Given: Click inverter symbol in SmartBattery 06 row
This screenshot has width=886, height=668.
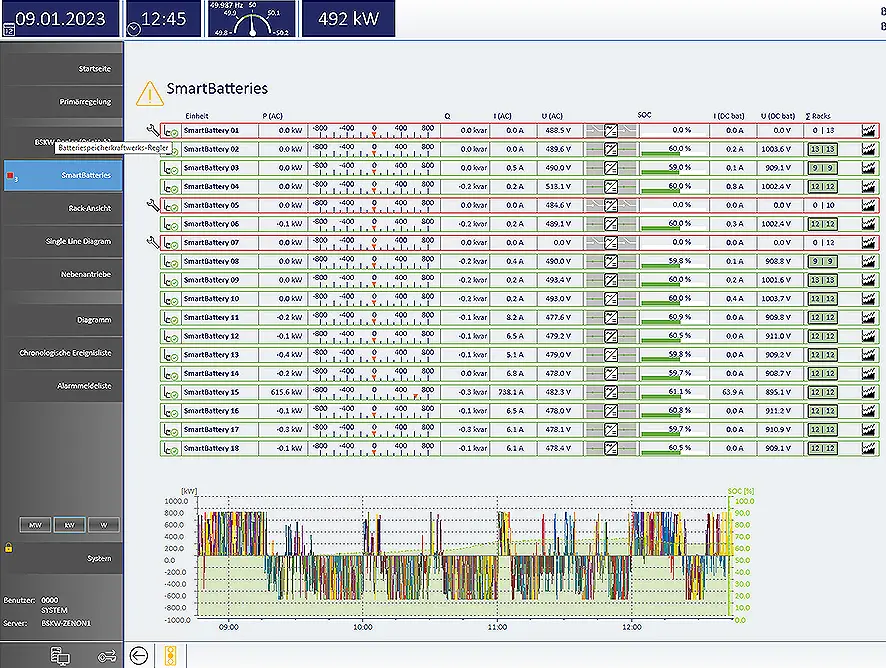Looking at the screenshot, I should pos(611,224).
